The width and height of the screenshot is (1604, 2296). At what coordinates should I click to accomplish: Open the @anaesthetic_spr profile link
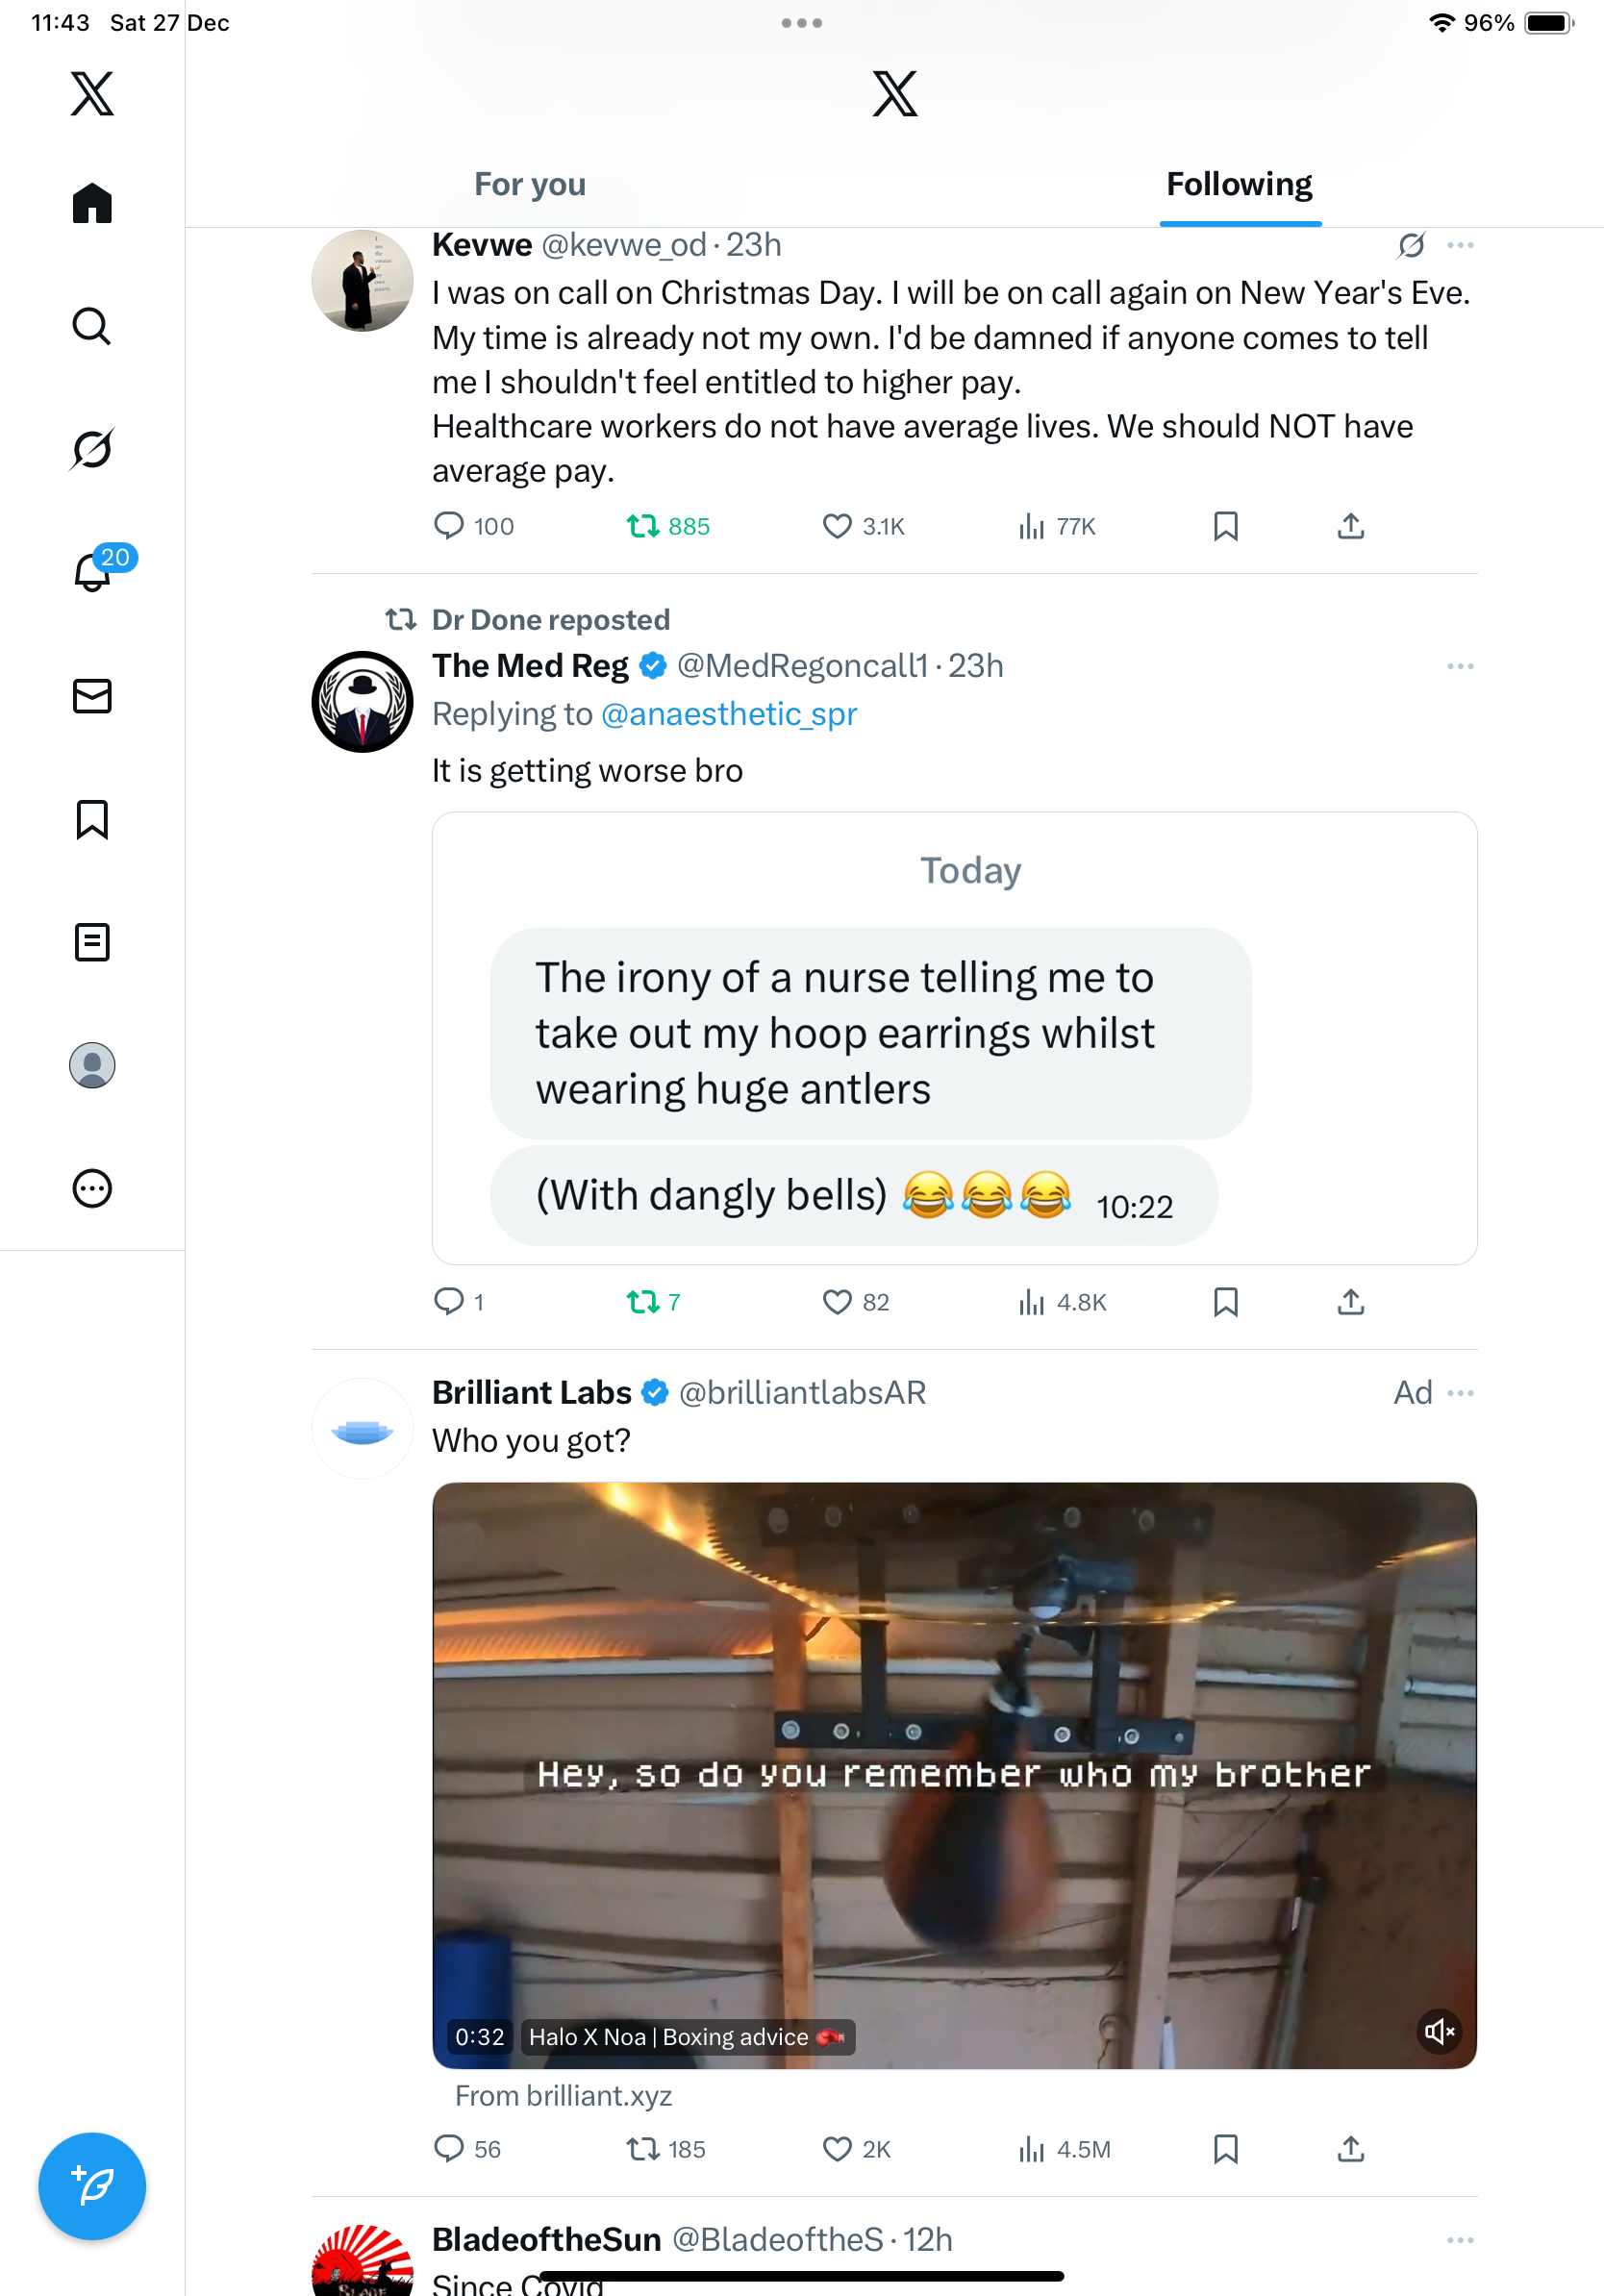tap(729, 714)
